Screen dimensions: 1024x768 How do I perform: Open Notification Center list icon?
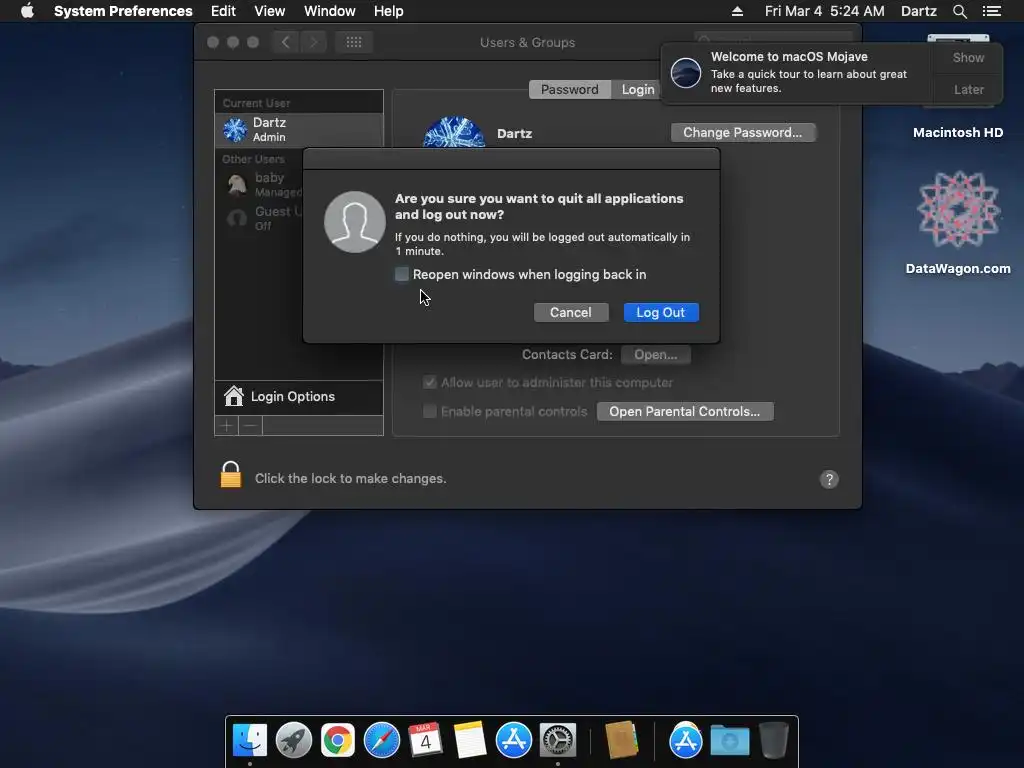[991, 11]
